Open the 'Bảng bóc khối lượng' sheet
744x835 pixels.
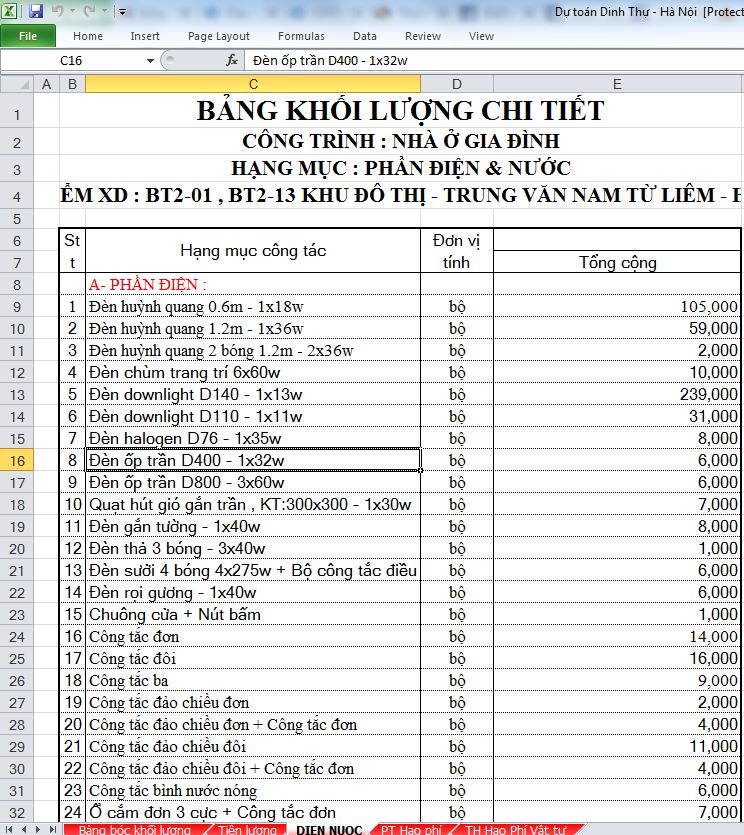134,830
